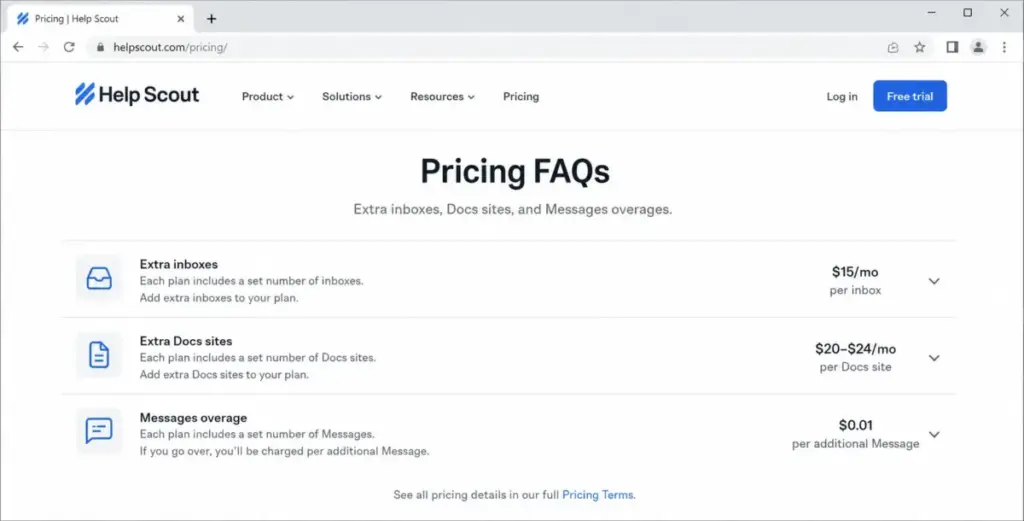Click the Extra Docs sites document icon
Image resolution: width=1024 pixels, height=521 pixels.
pyautogui.click(x=99, y=355)
